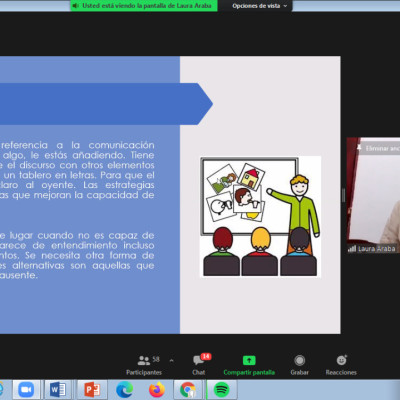Screen dimensions: 400x400
Task: Click the green screen-sharing notification bar
Action: [144, 6]
